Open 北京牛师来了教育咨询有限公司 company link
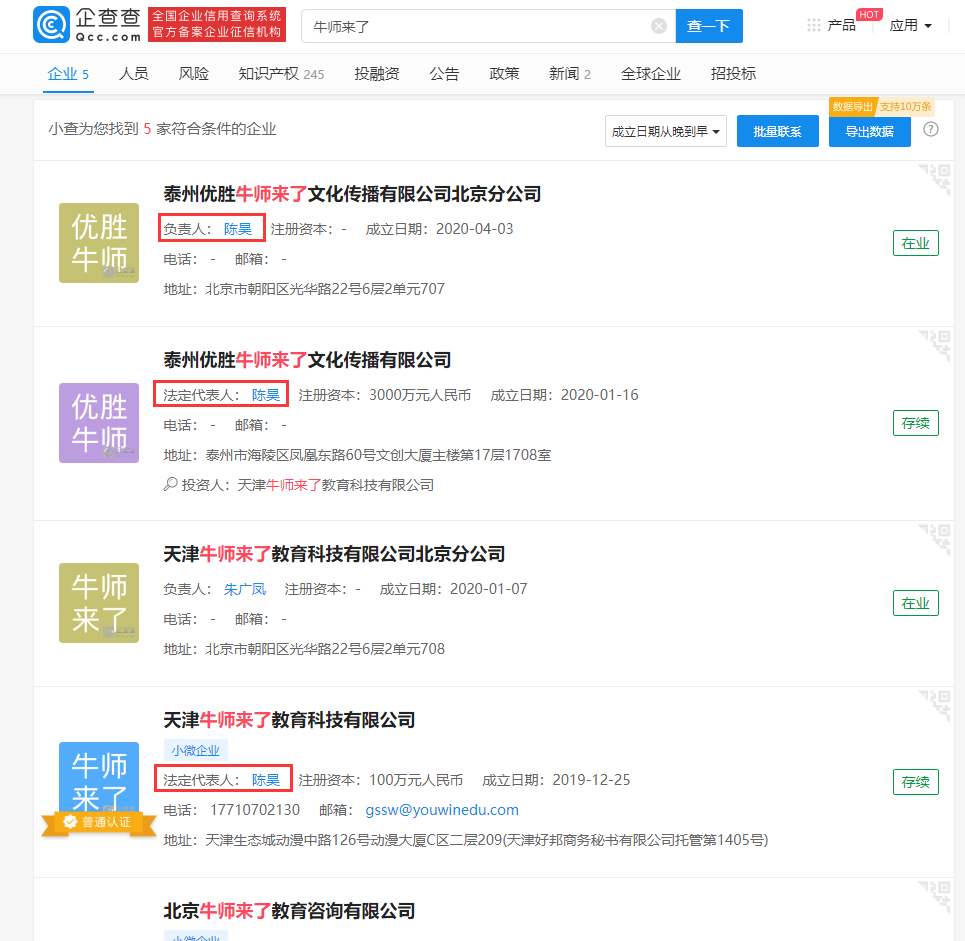The height and width of the screenshot is (941, 965). pyautogui.click(x=289, y=911)
